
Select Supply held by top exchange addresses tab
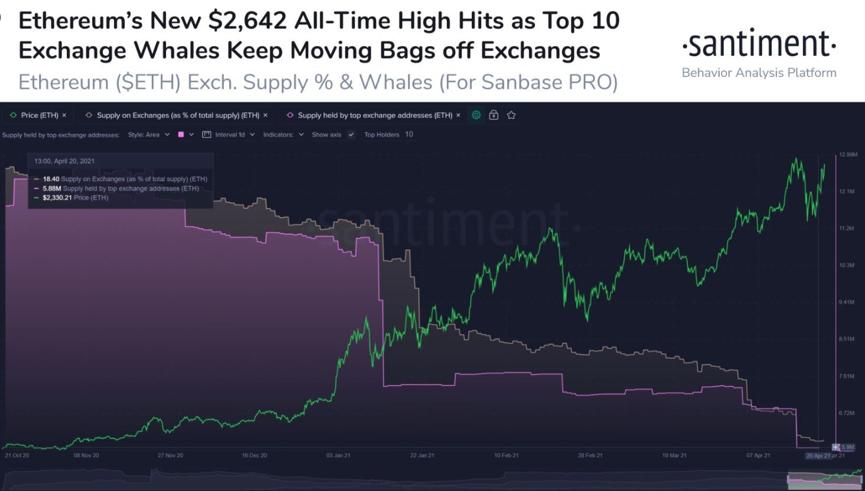375,115
